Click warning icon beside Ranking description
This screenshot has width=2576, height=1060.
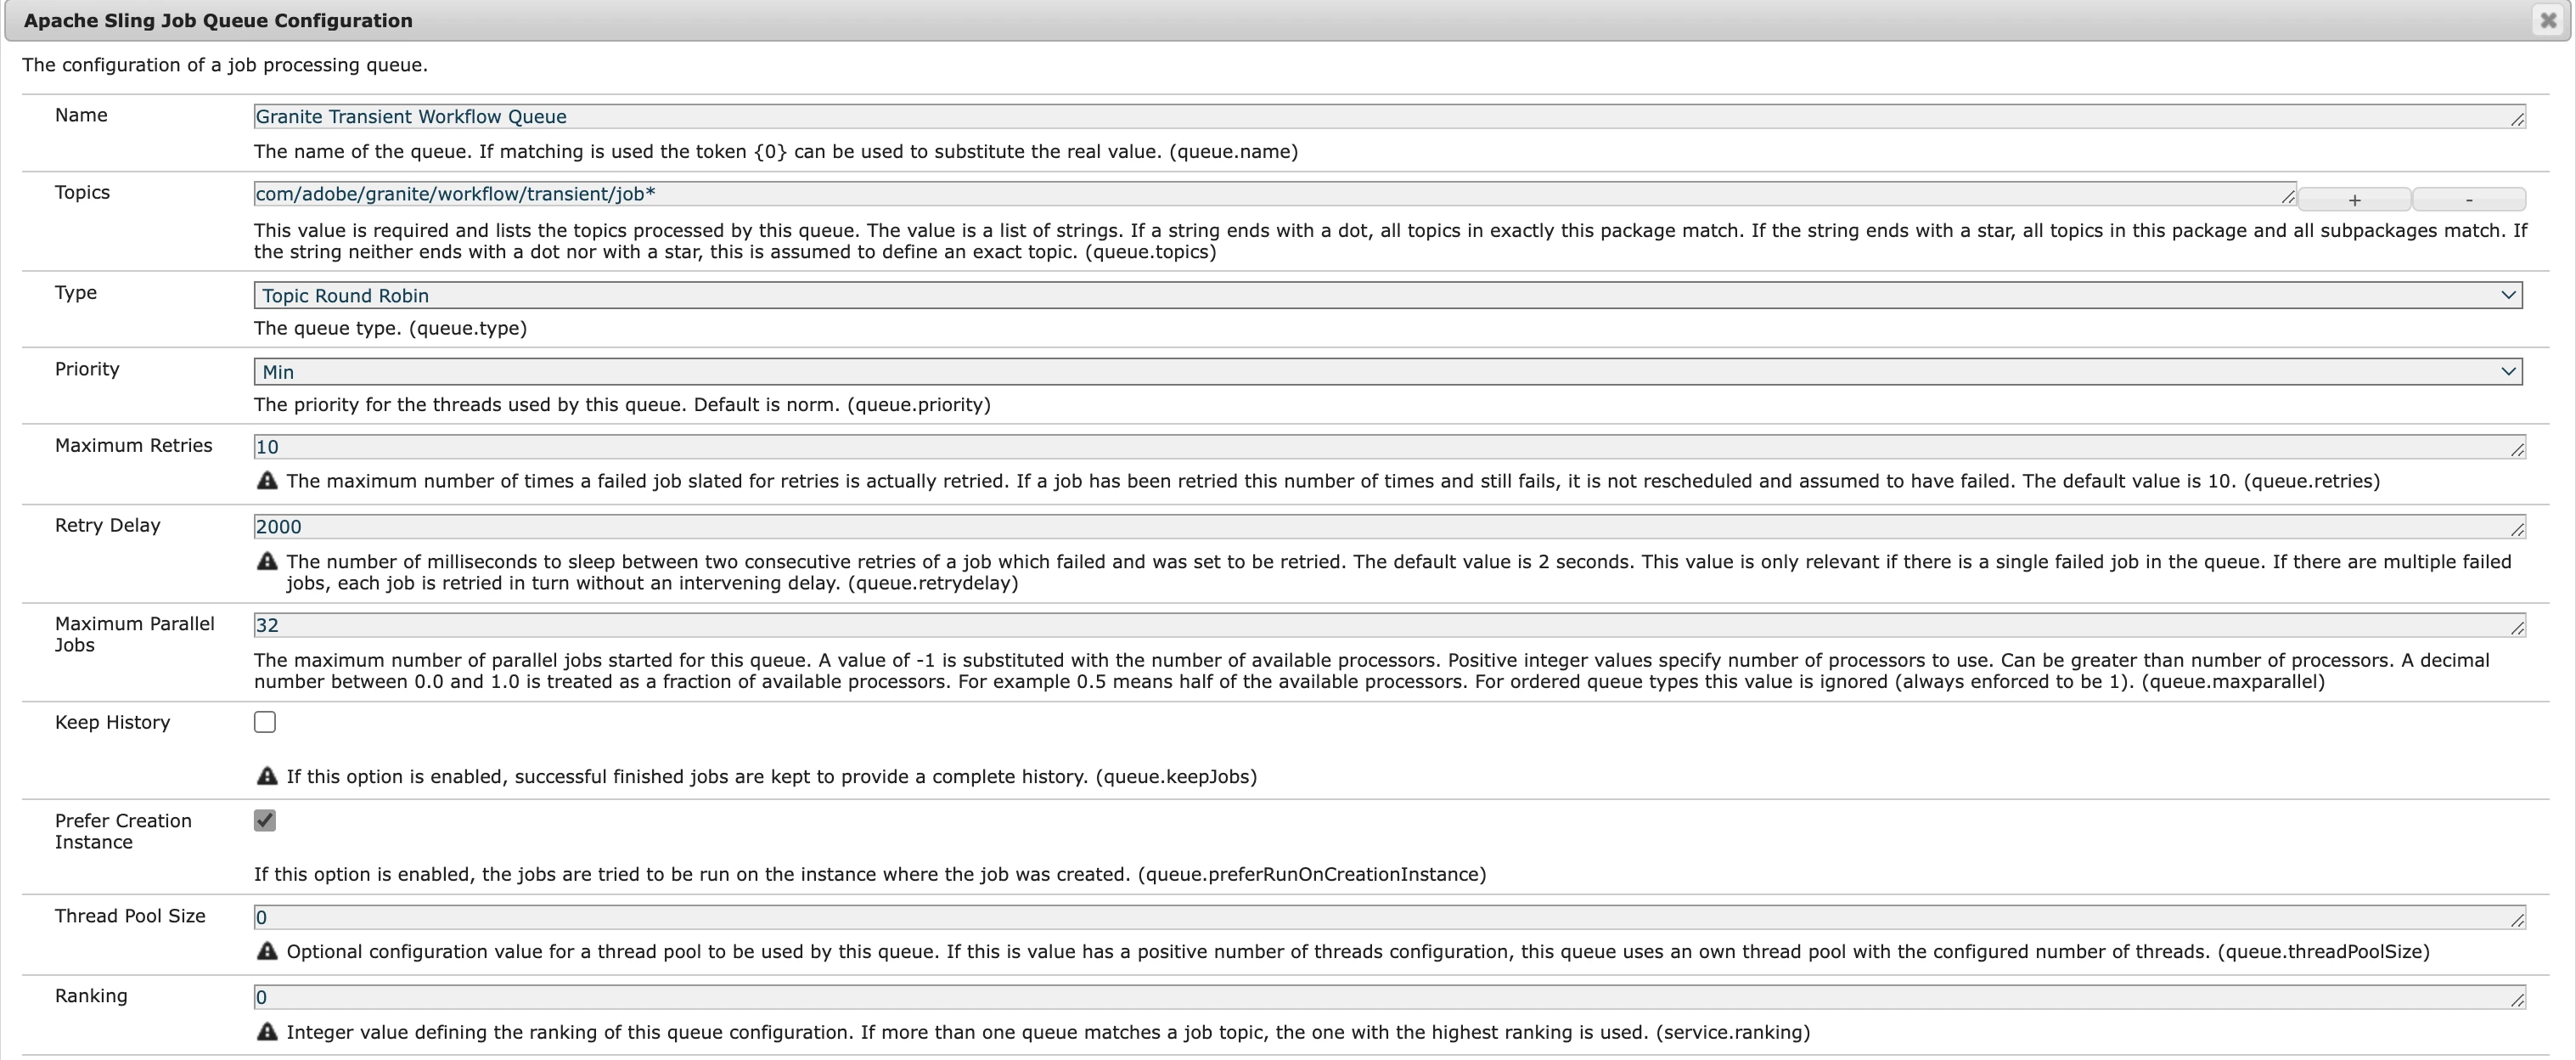pos(267,1031)
